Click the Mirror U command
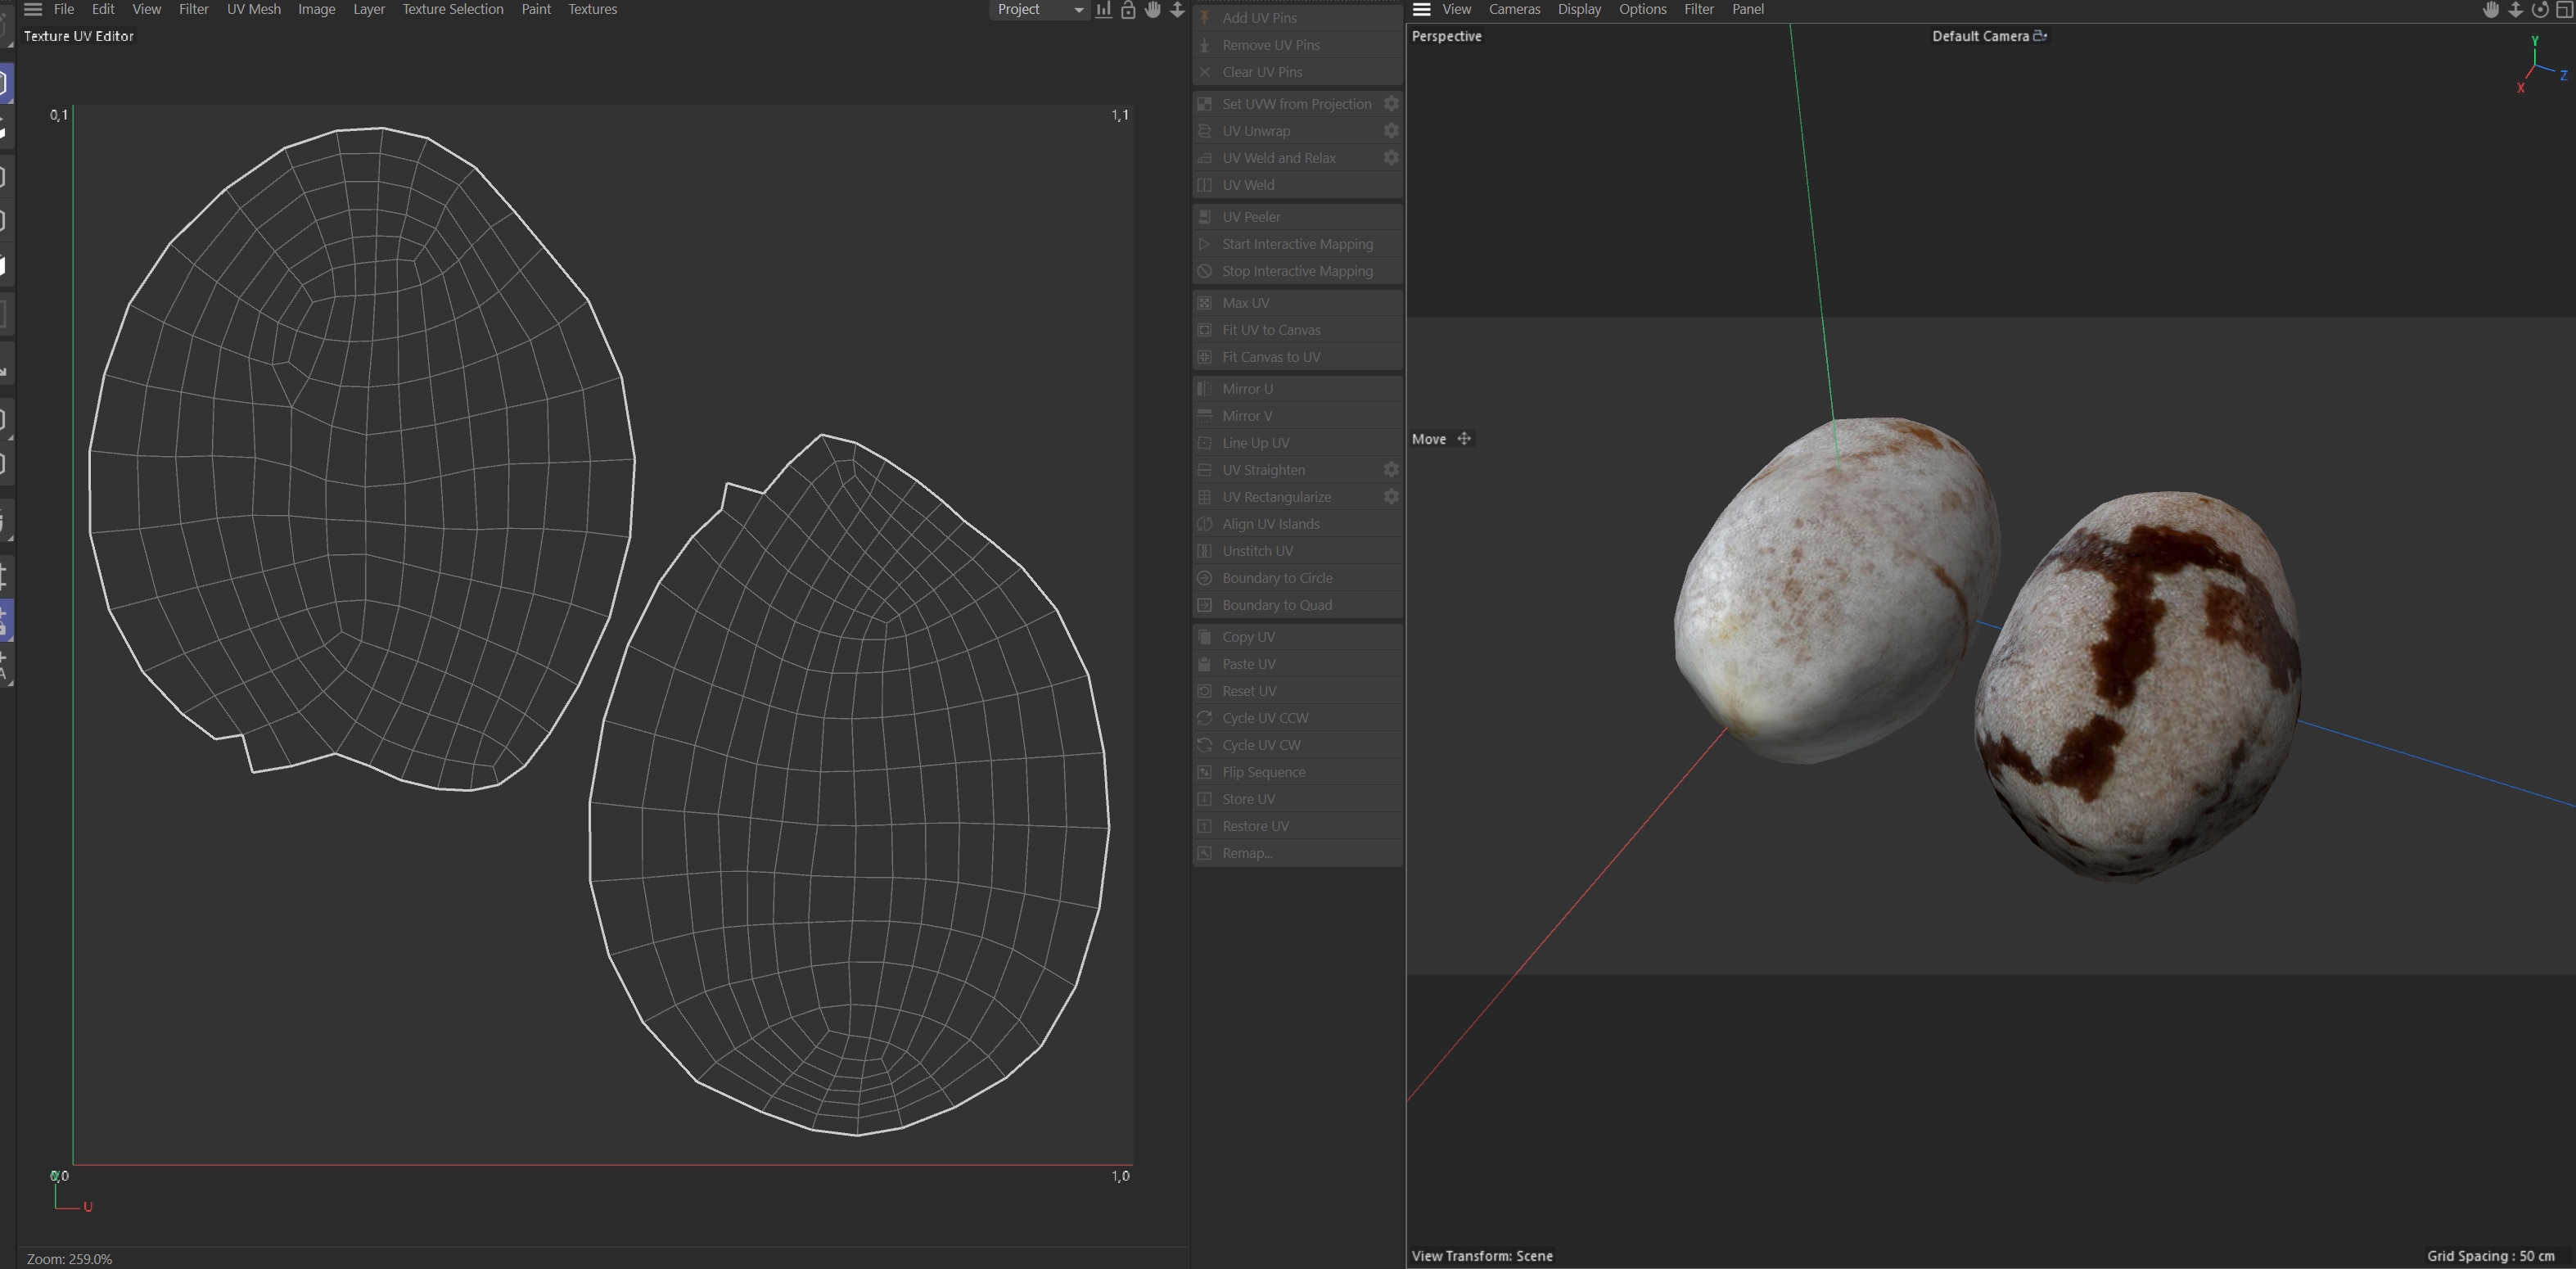 (x=1247, y=389)
